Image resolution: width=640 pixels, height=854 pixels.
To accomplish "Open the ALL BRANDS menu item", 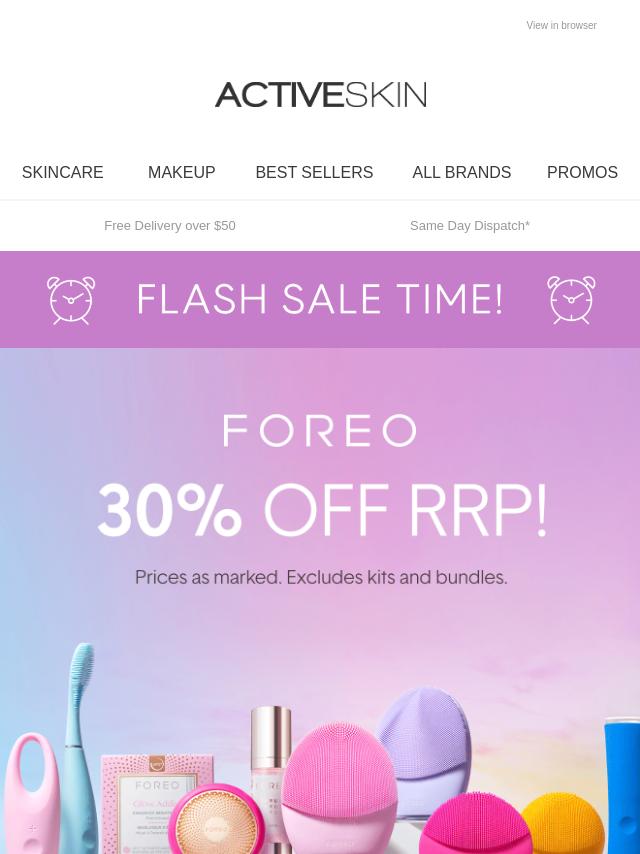I will point(461,172).
